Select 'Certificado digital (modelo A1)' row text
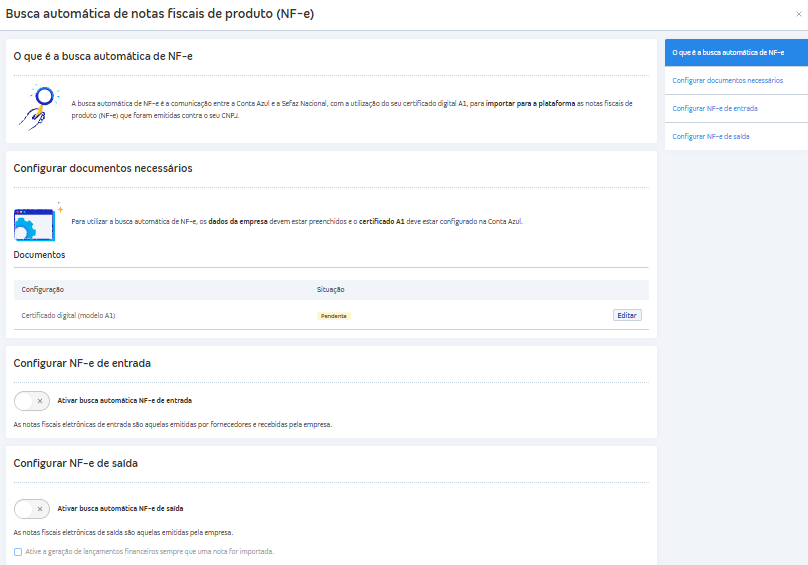 (68, 315)
